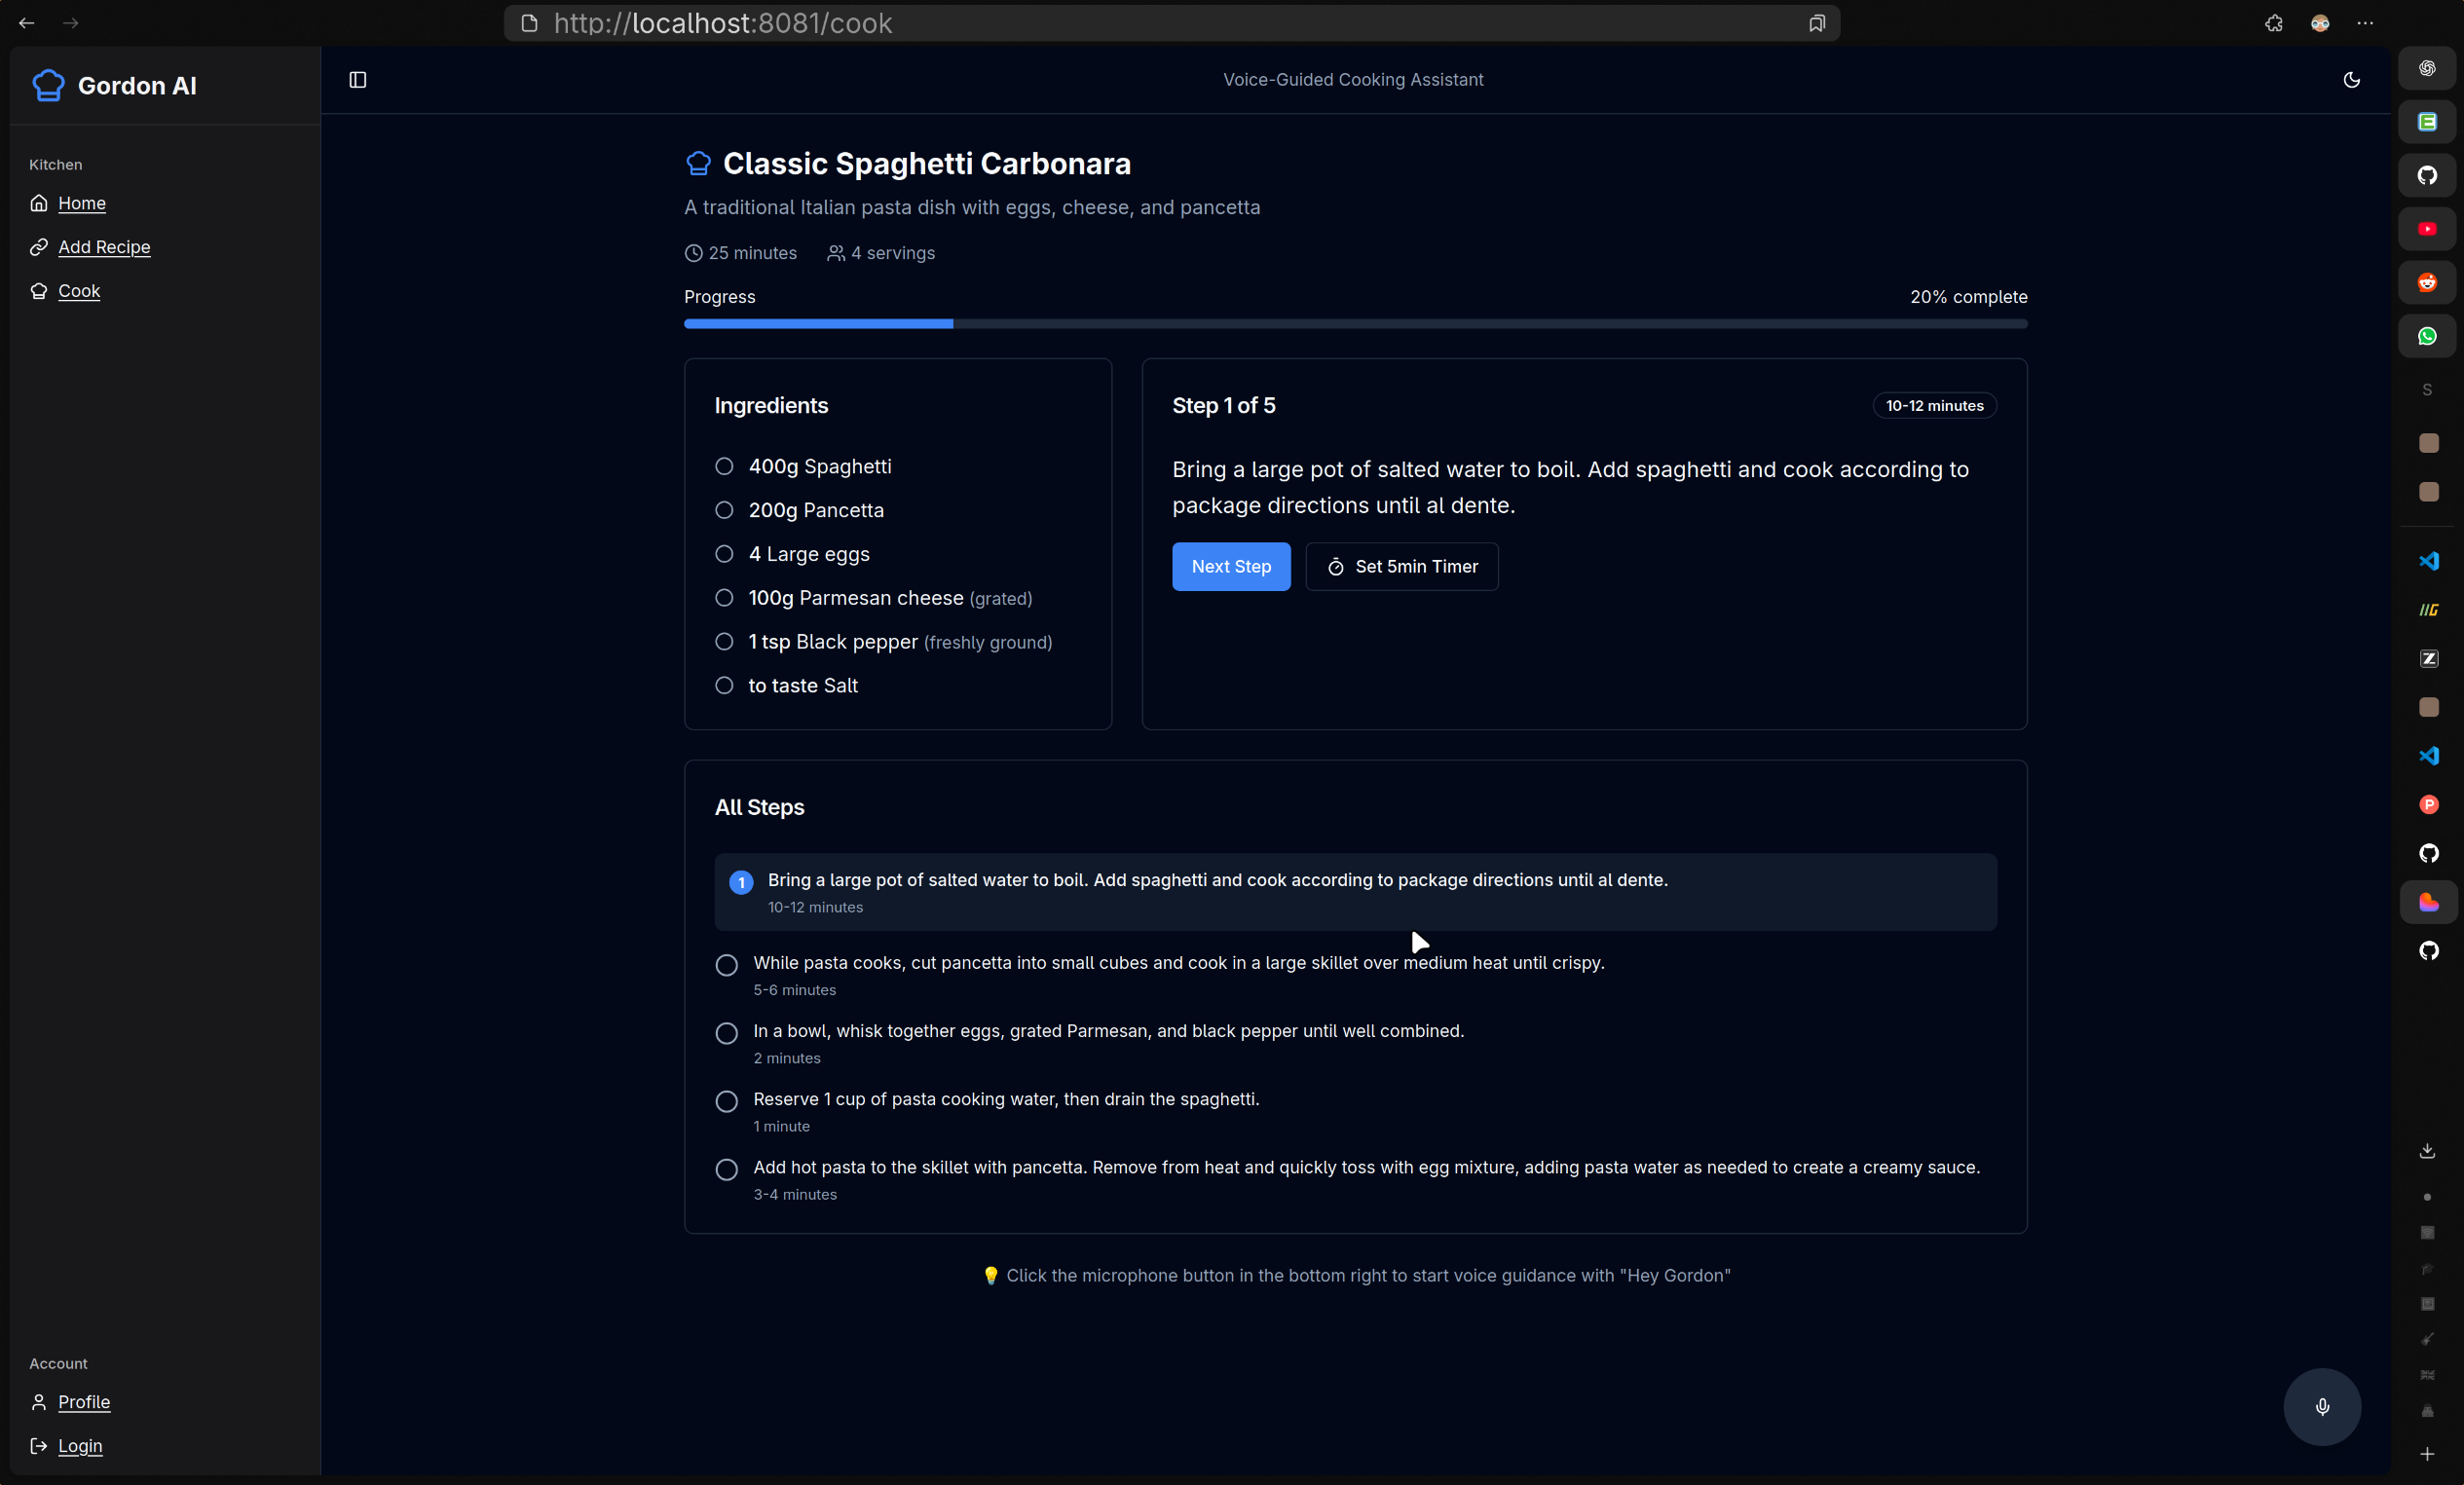Check off the 400g Spaghetti ingredient

[725, 466]
